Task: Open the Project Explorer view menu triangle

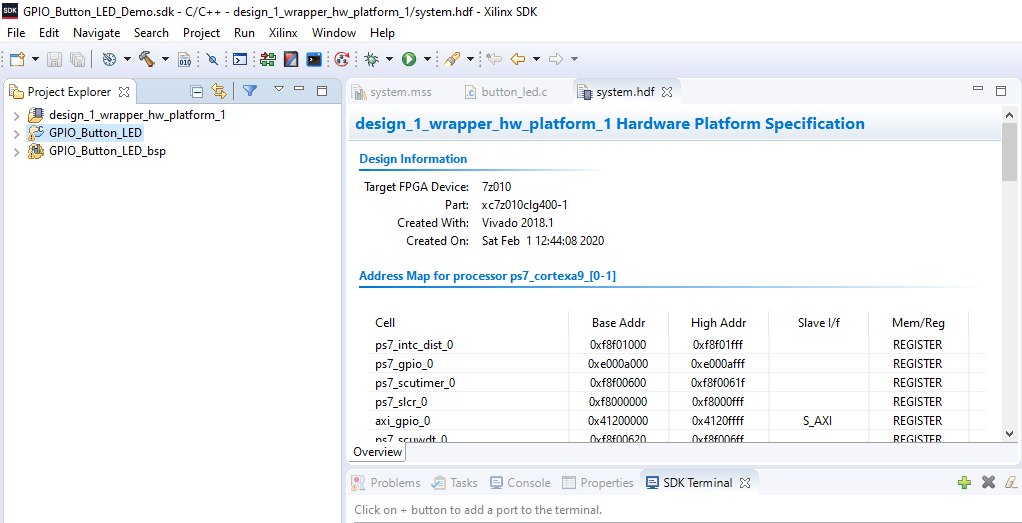Action: tap(278, 89)
